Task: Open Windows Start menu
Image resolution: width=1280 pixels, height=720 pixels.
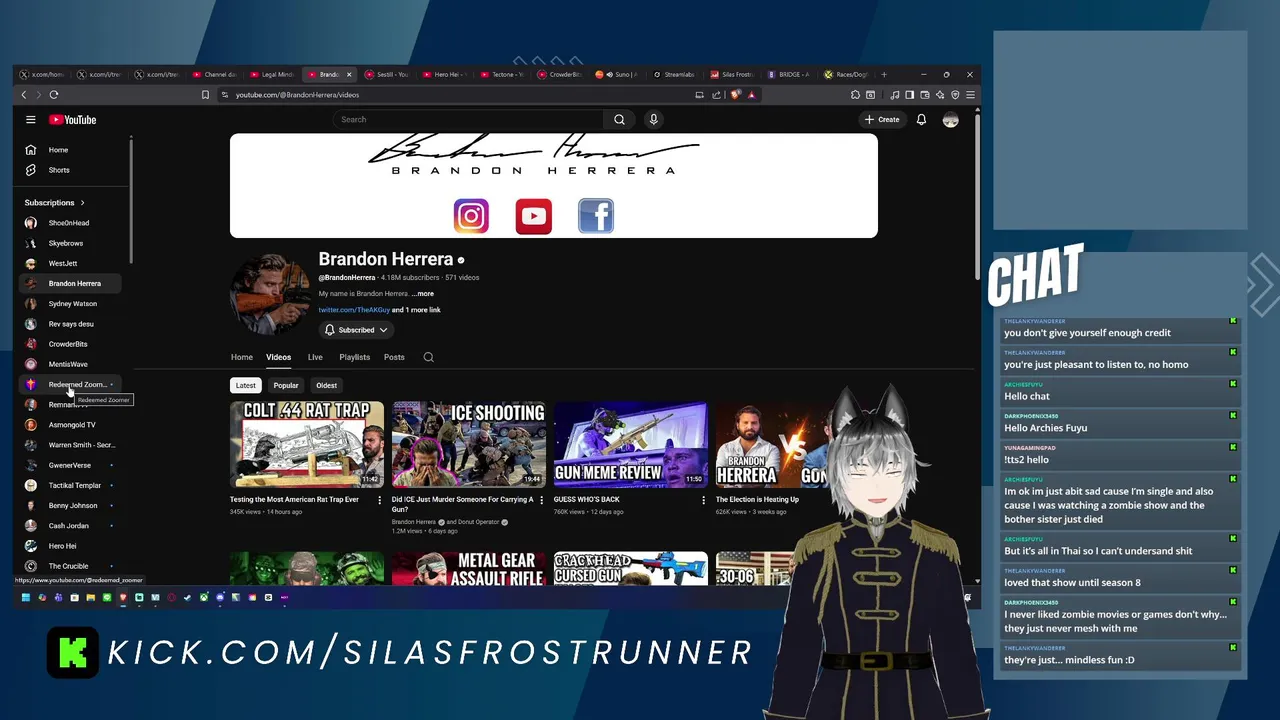Action: coord(25,598)
